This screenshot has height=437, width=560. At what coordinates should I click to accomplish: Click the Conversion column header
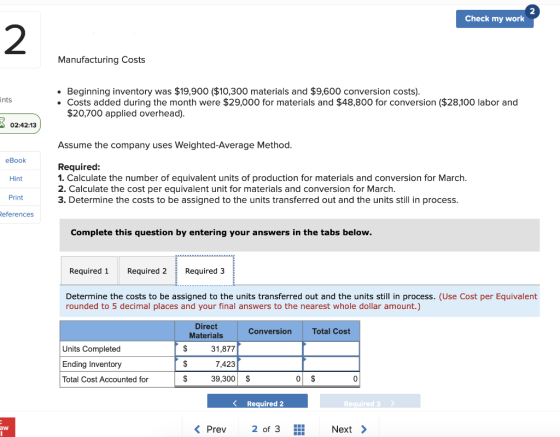tap(270, 331)
